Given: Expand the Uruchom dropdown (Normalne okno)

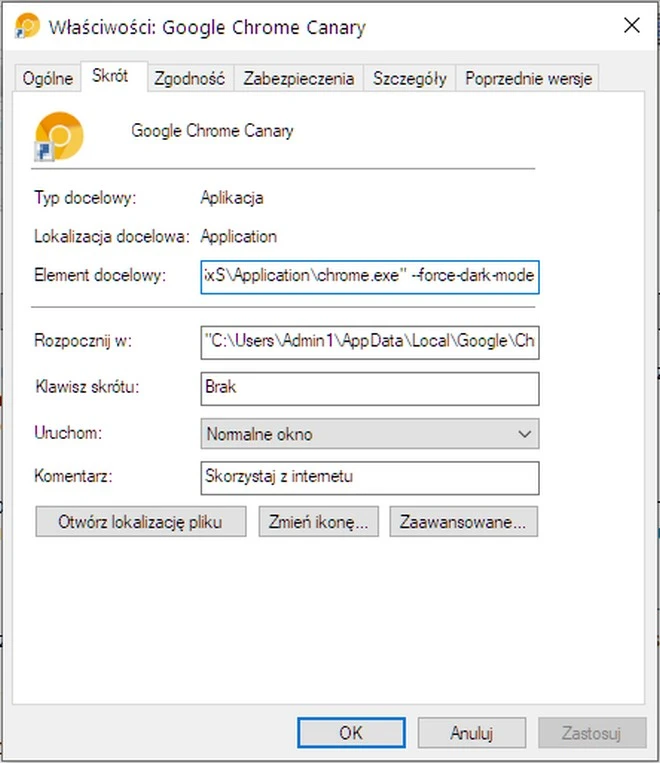Looking at the screenshot, I should pyautogui.click(x=370, y=434).
